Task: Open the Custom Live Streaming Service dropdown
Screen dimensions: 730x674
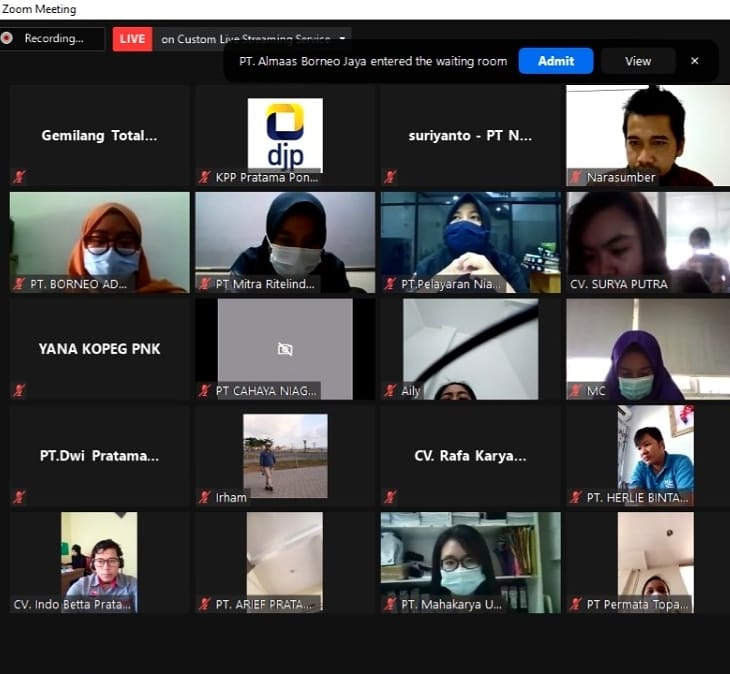Action: click(343, 39)
